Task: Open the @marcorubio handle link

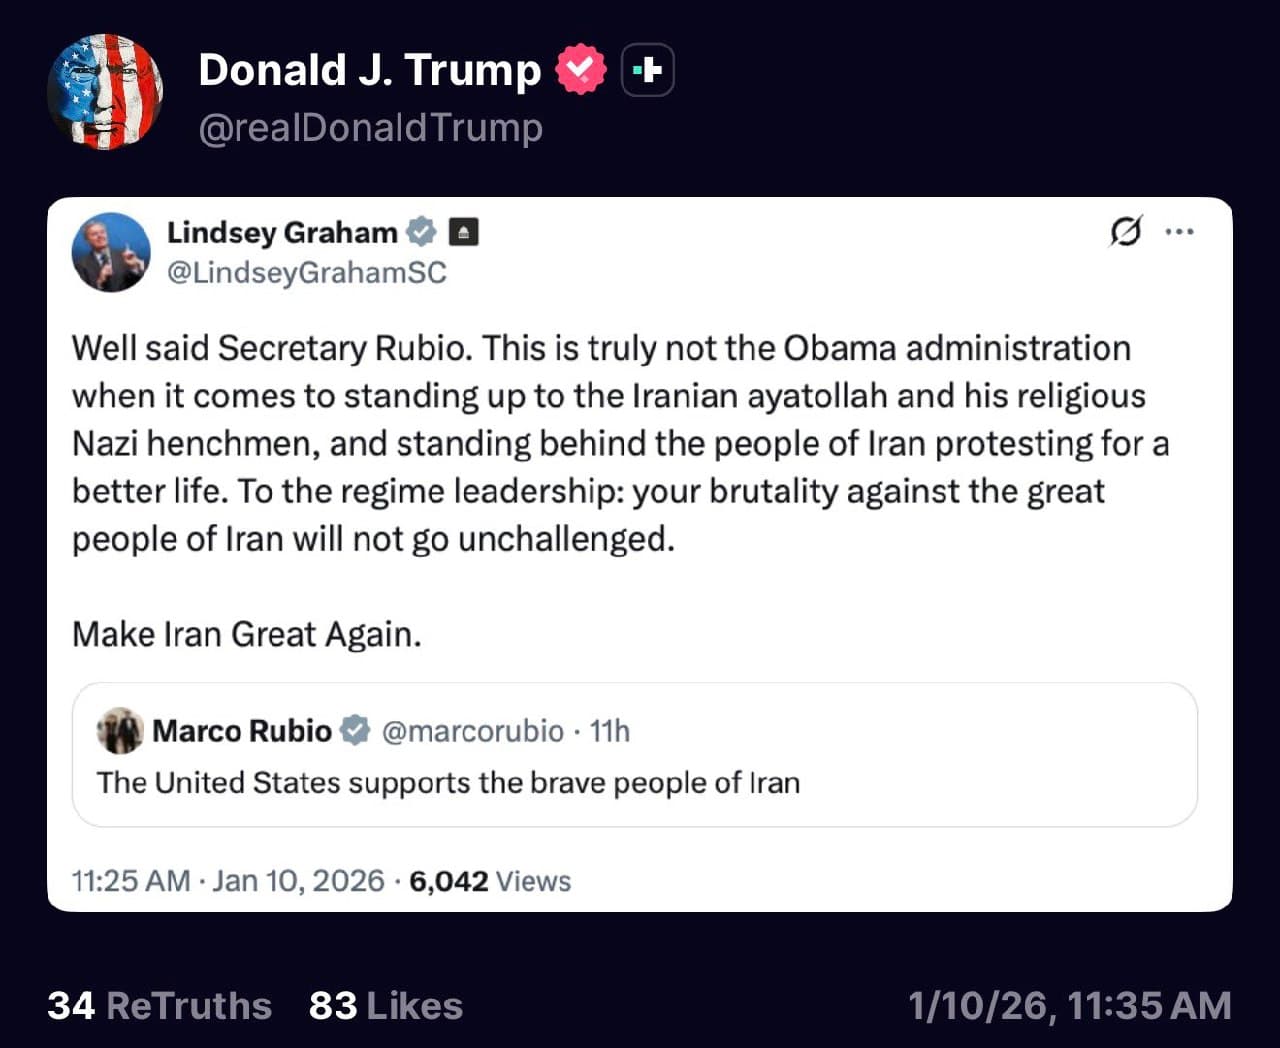Action: (471, 731)
